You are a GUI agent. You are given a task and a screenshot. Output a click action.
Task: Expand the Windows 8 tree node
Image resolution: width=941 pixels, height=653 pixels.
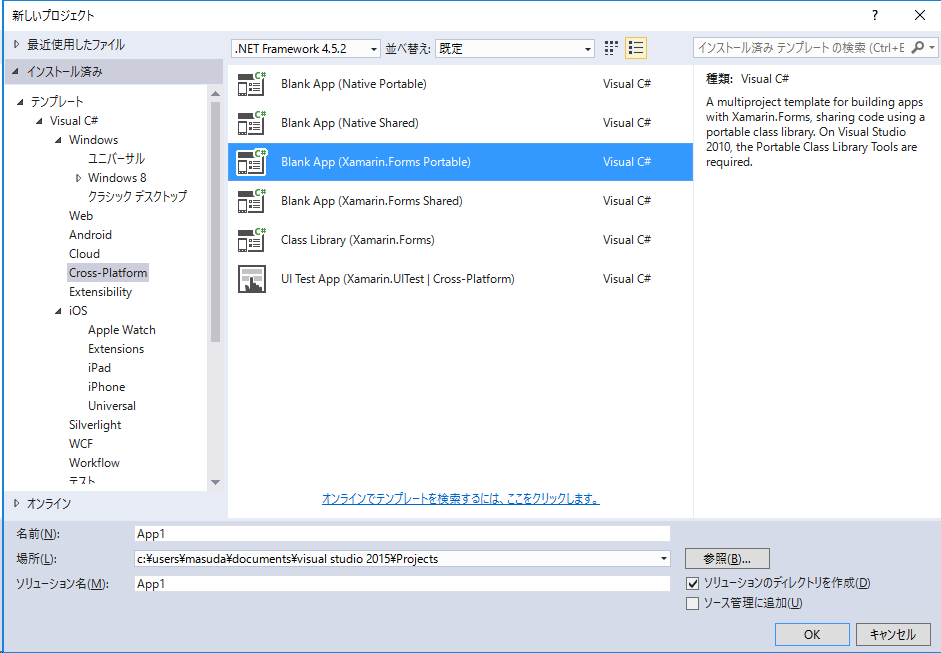click(x=78, y=178)
